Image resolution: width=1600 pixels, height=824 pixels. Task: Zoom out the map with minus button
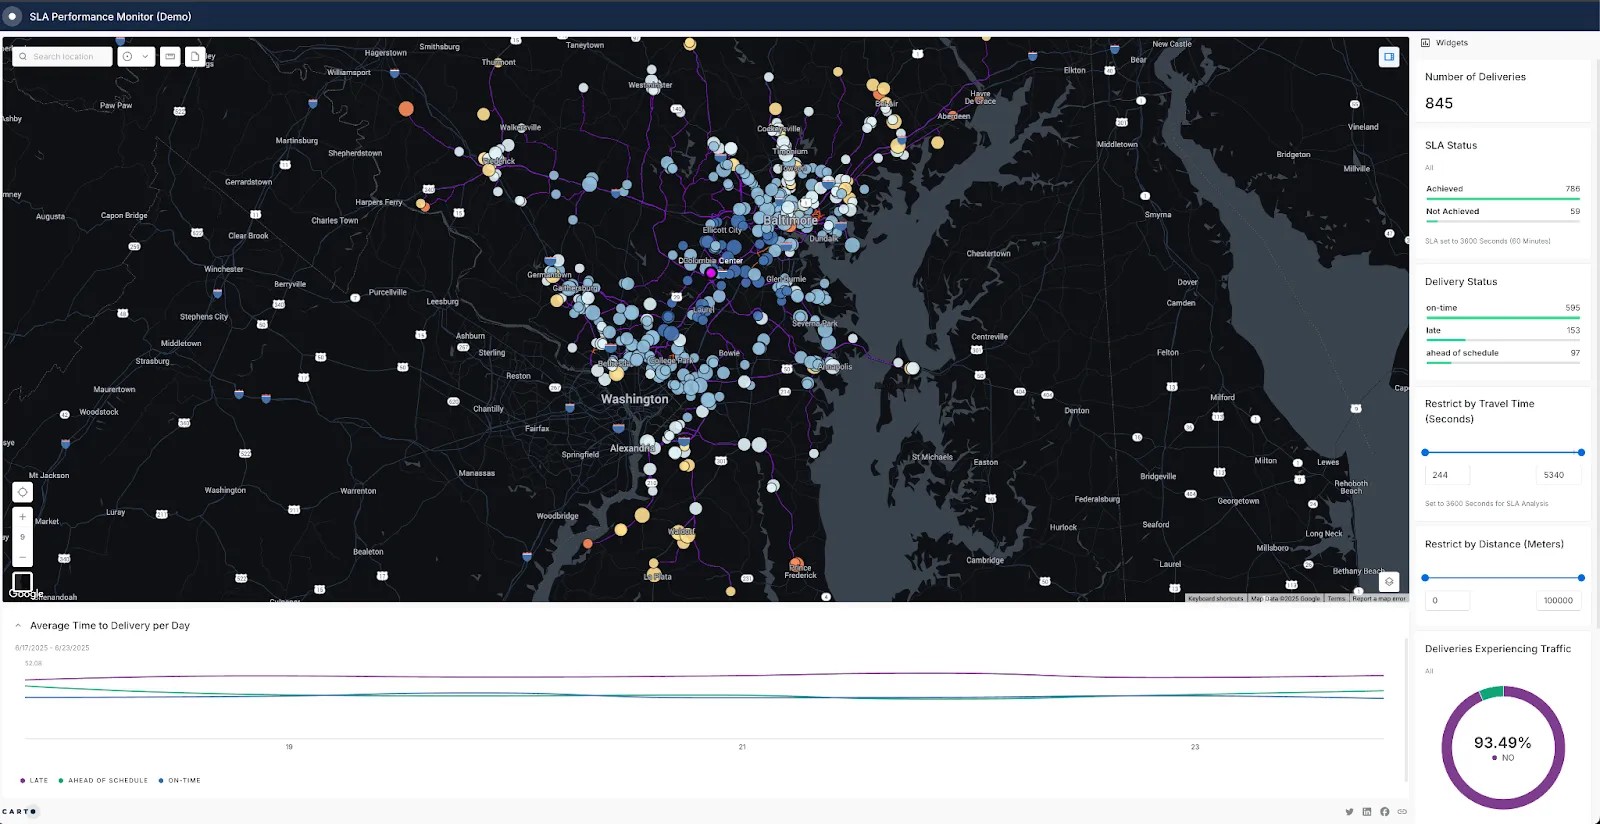click(x=22, y=557)
